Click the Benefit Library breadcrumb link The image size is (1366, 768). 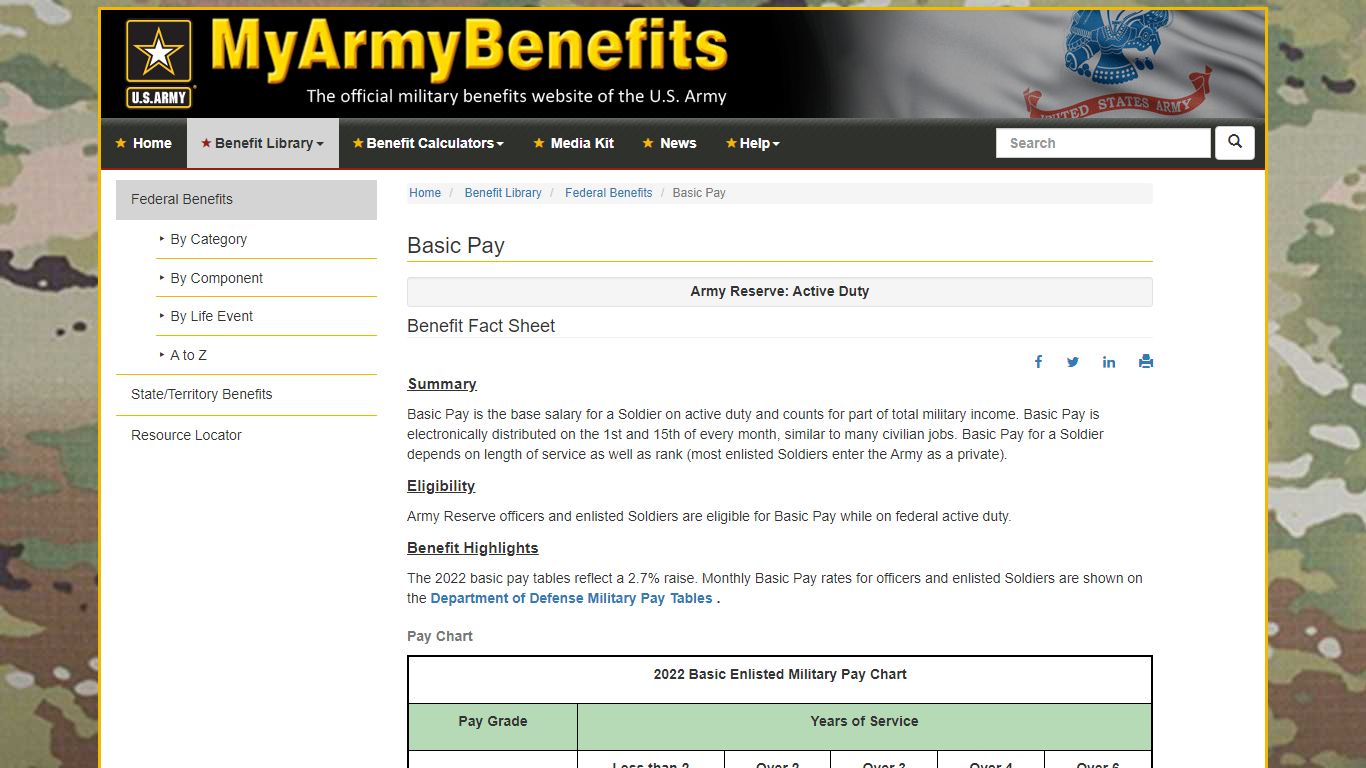point(503,193)
